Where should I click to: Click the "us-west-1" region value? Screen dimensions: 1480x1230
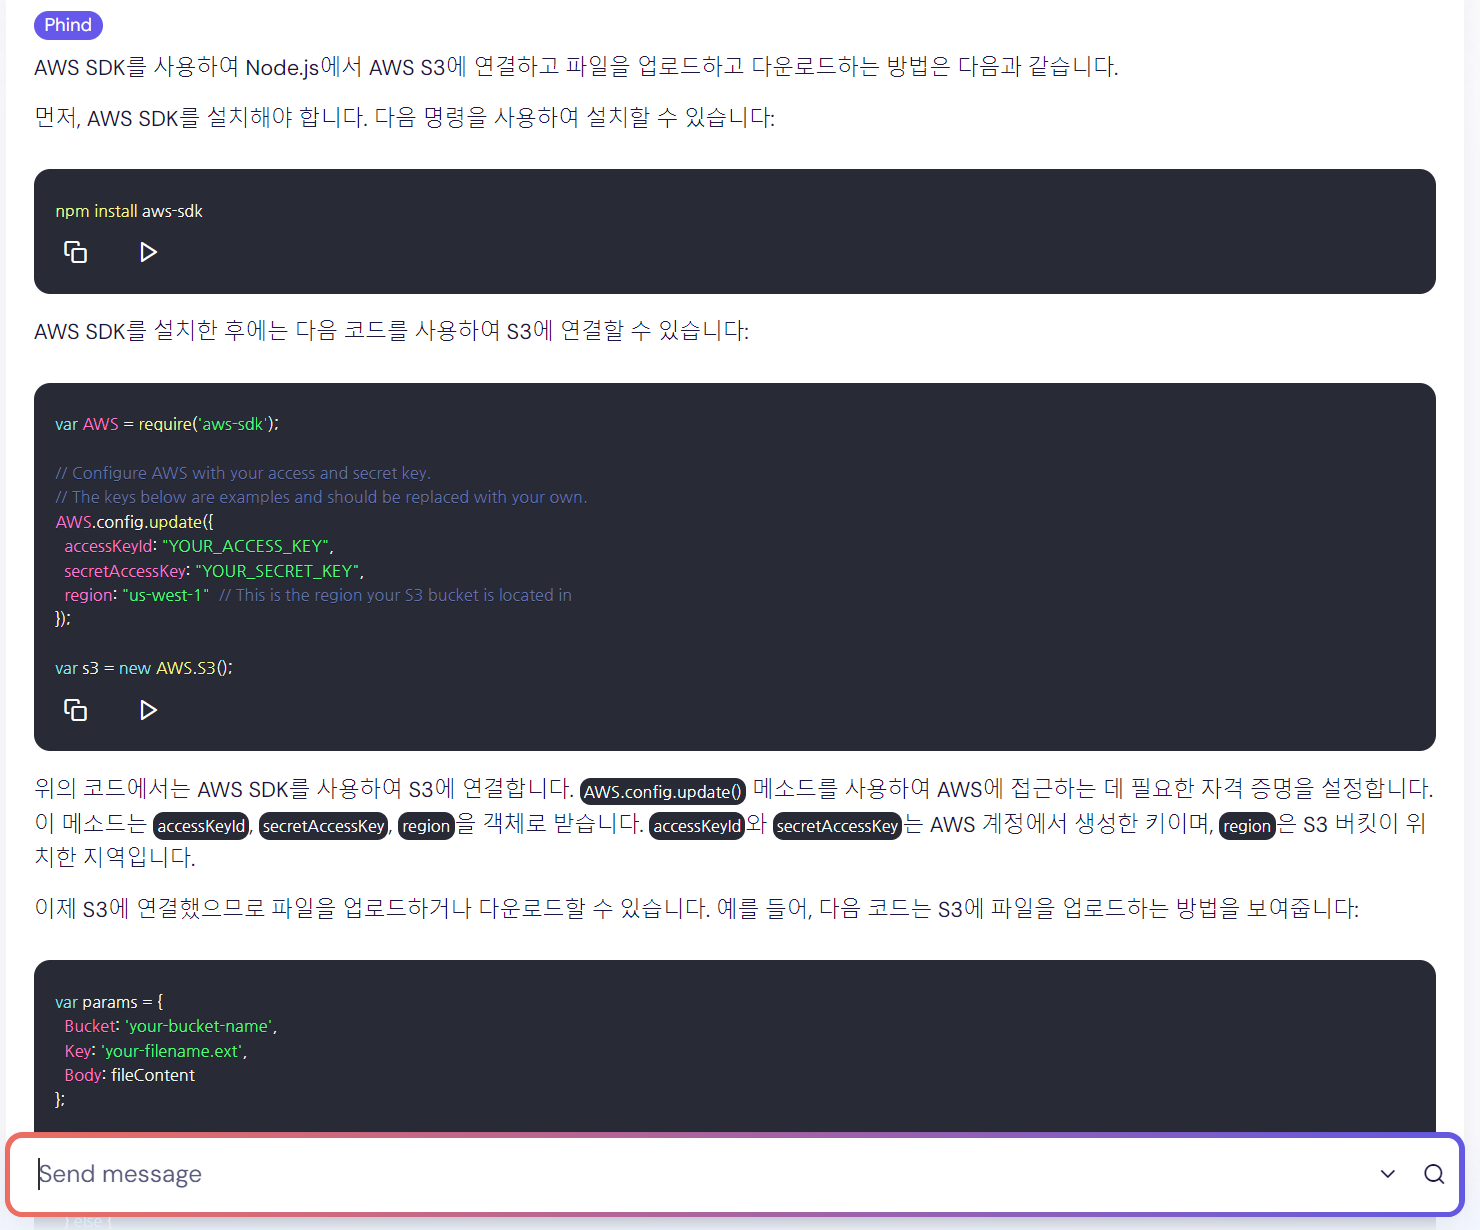pyautogui.click(x=165, y=595)
